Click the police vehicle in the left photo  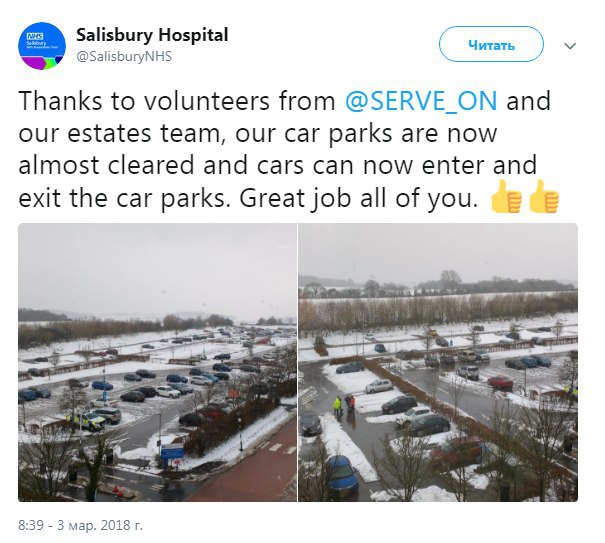click(88, 421)
